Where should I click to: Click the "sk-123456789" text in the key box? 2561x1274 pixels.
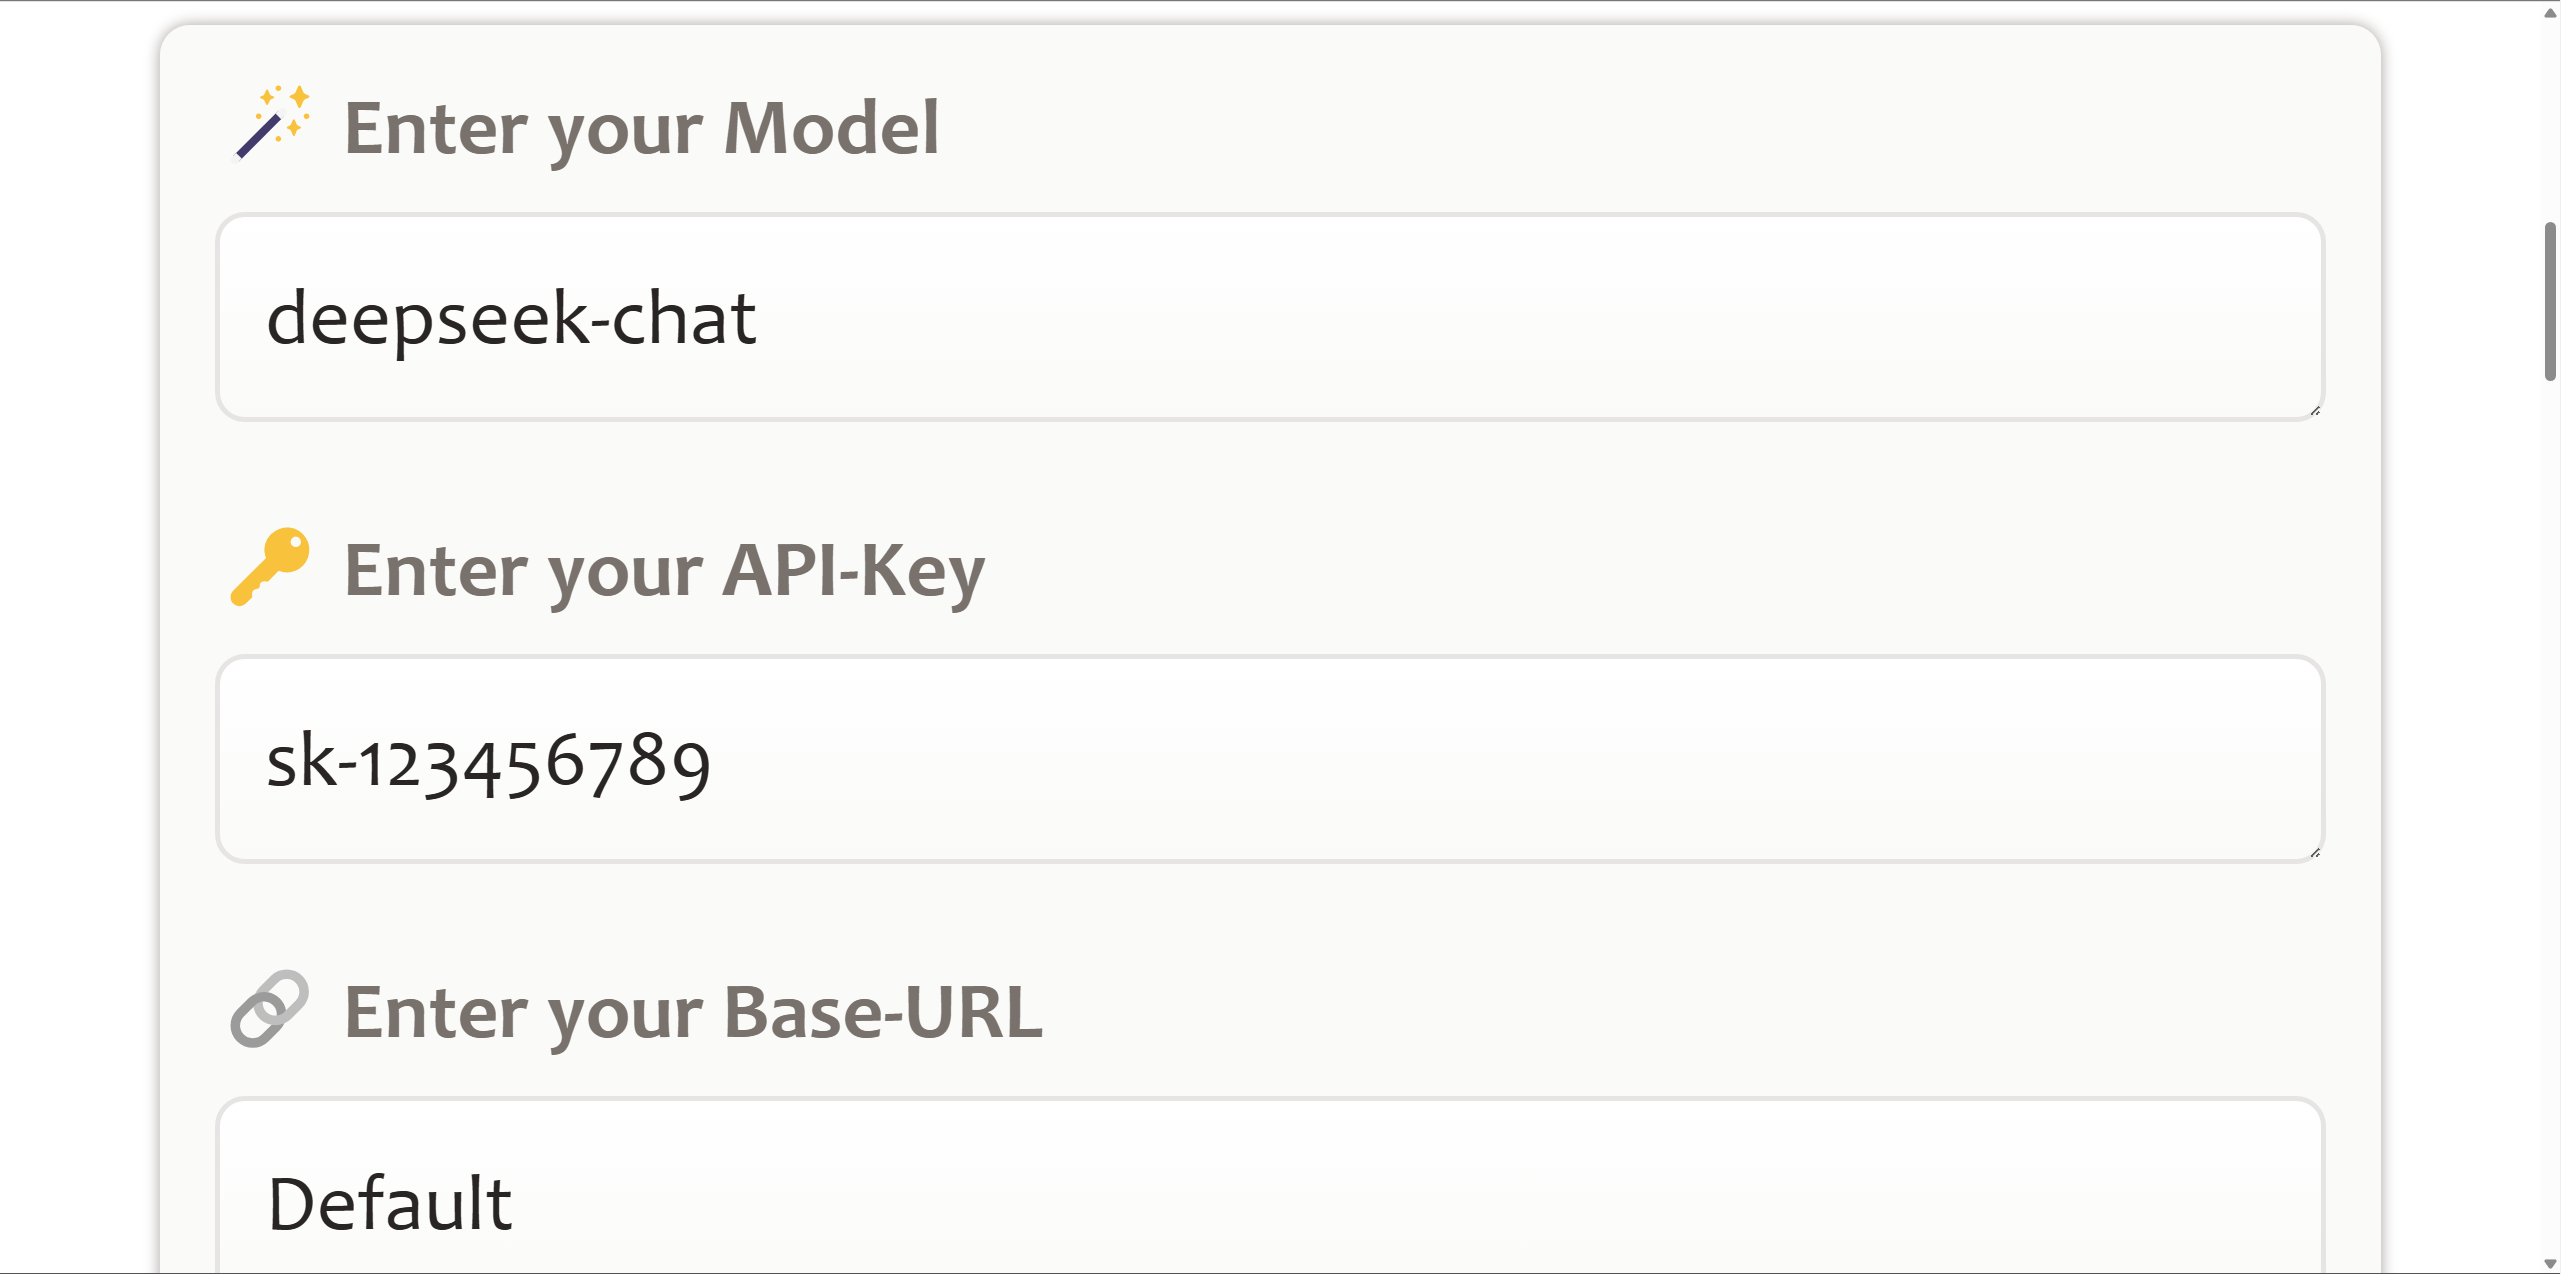(489, 763)
